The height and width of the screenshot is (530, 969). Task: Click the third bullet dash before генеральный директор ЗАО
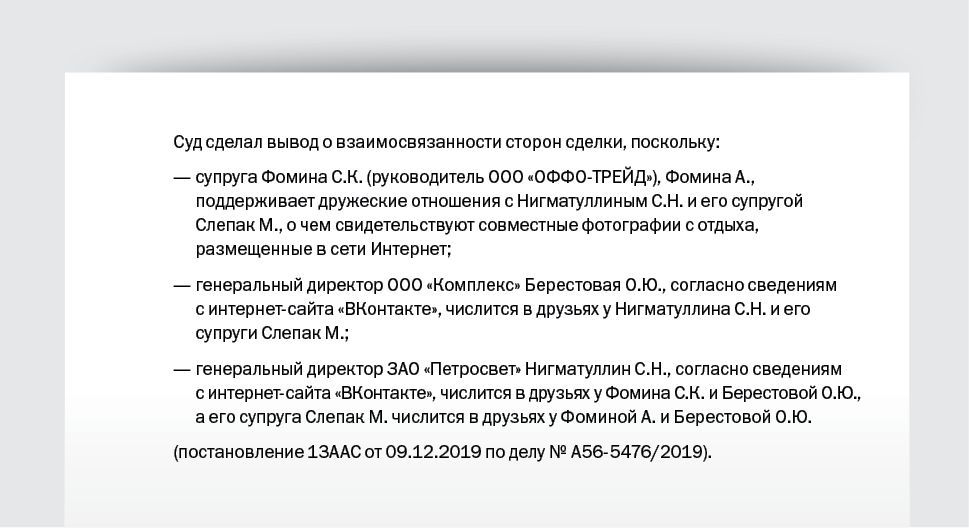click(x=182, y=370)
